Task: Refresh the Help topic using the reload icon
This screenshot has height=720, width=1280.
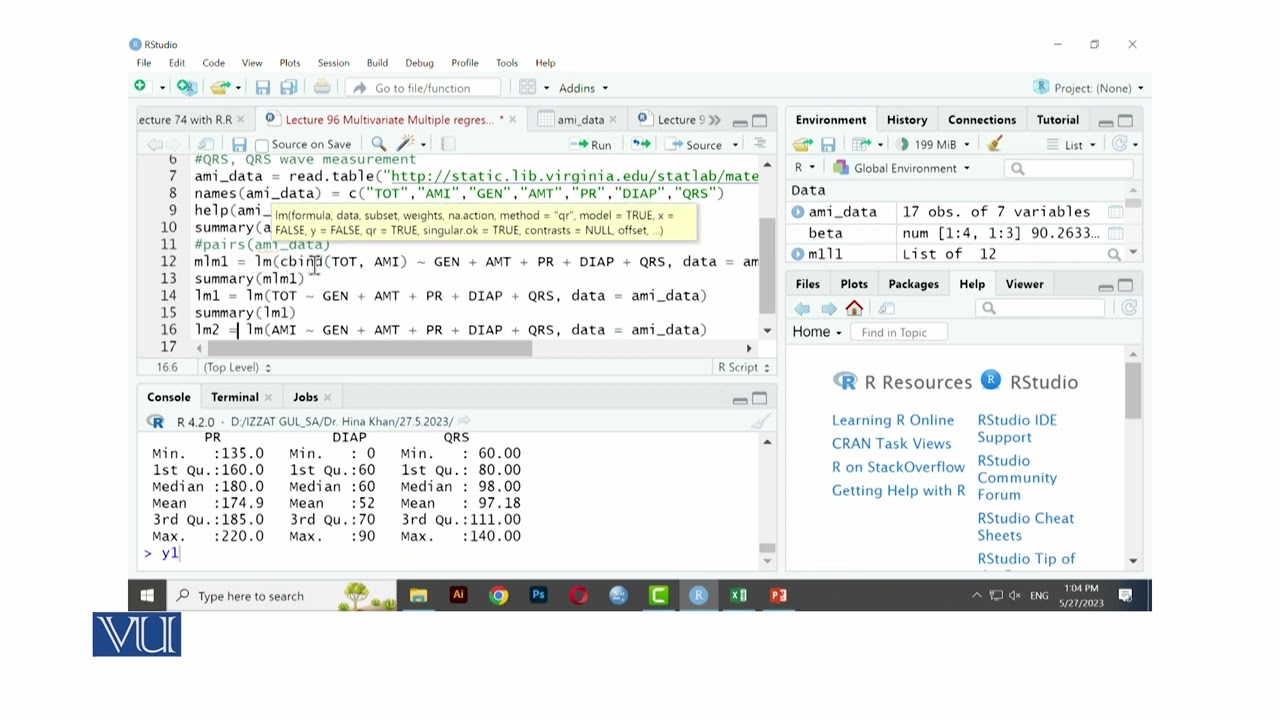Action: click(x=1129, y=308)
